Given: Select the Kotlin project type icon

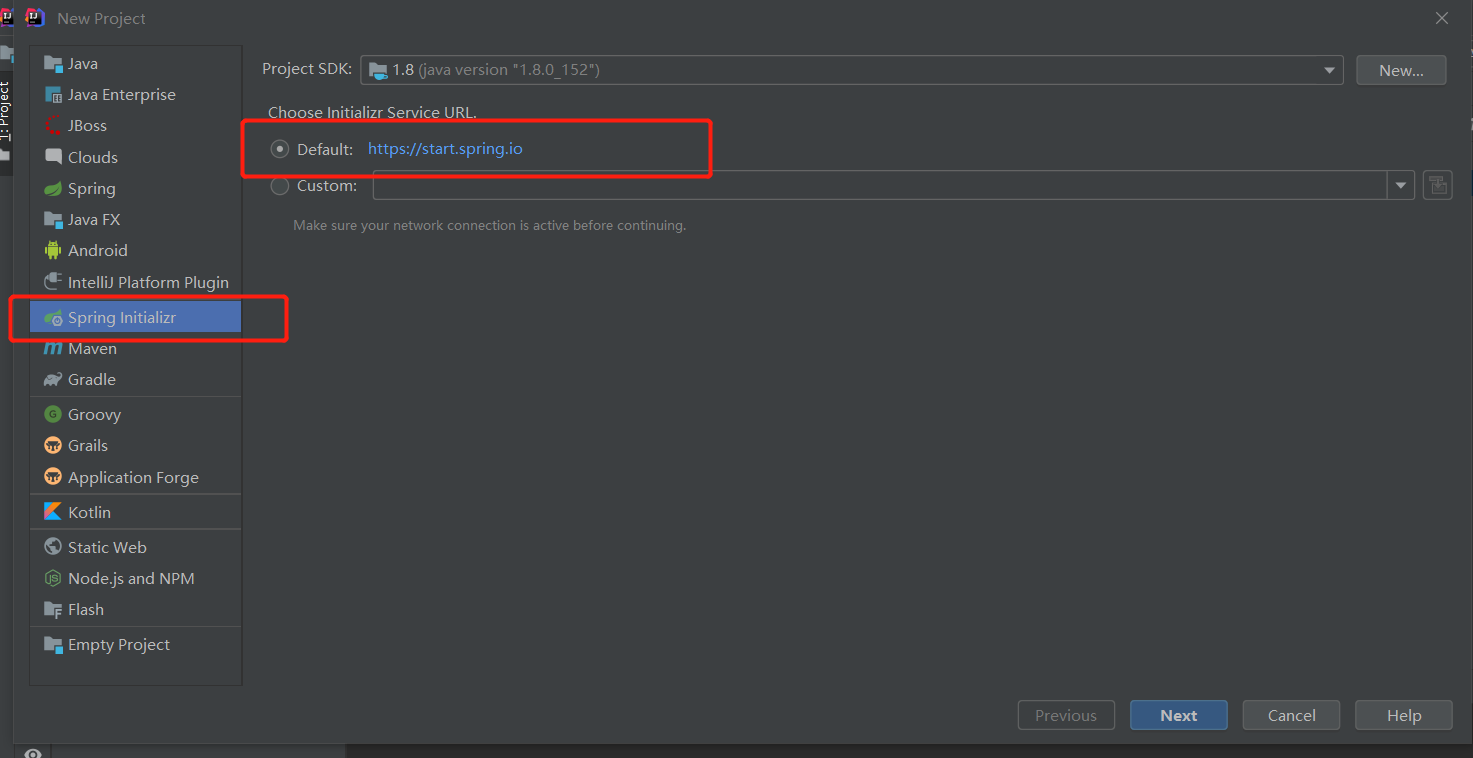Looking at the screenshot, I should [53, 511].
